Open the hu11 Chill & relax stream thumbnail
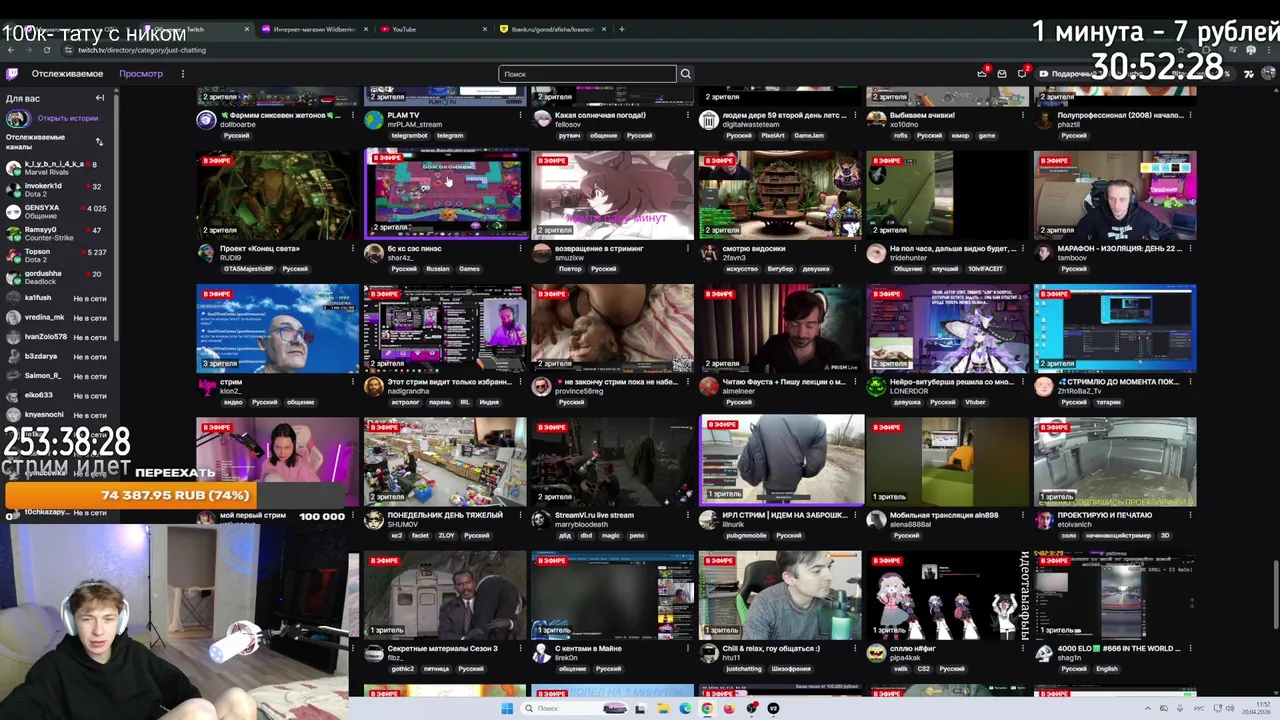The image size is (1280, 720). [780, 595]
